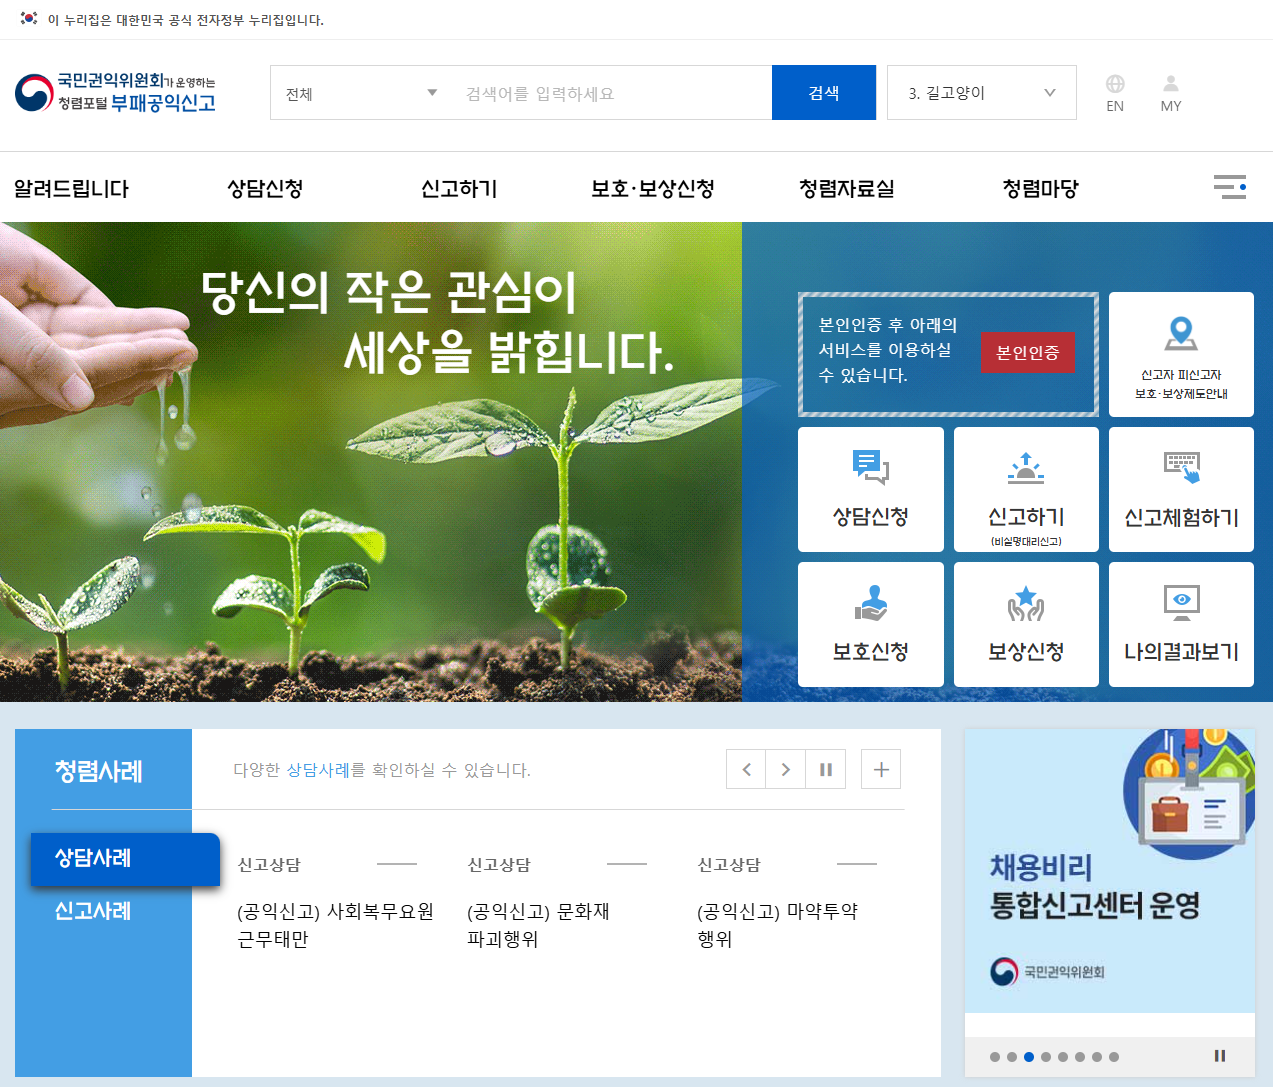Open 보호신청 with the person-shield icon

point(869,601)
